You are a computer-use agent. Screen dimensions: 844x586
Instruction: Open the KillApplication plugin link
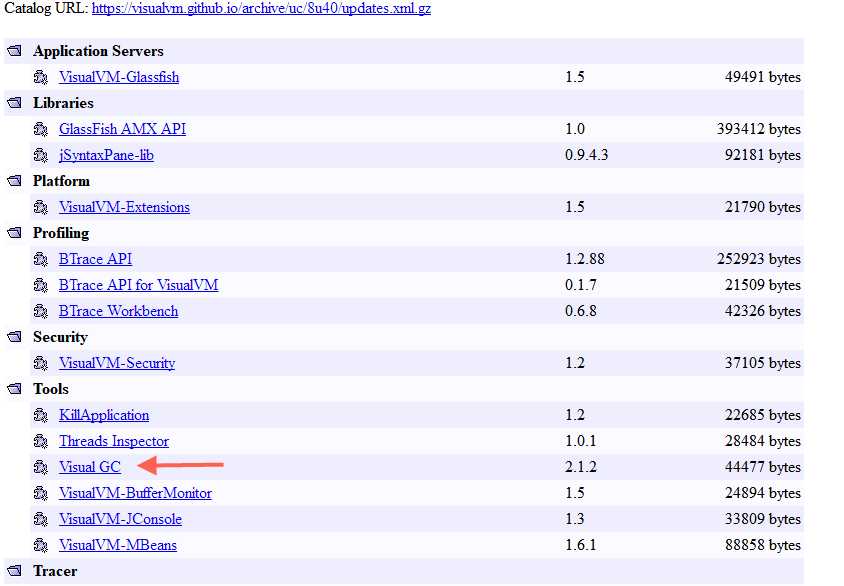pos(104,415)
